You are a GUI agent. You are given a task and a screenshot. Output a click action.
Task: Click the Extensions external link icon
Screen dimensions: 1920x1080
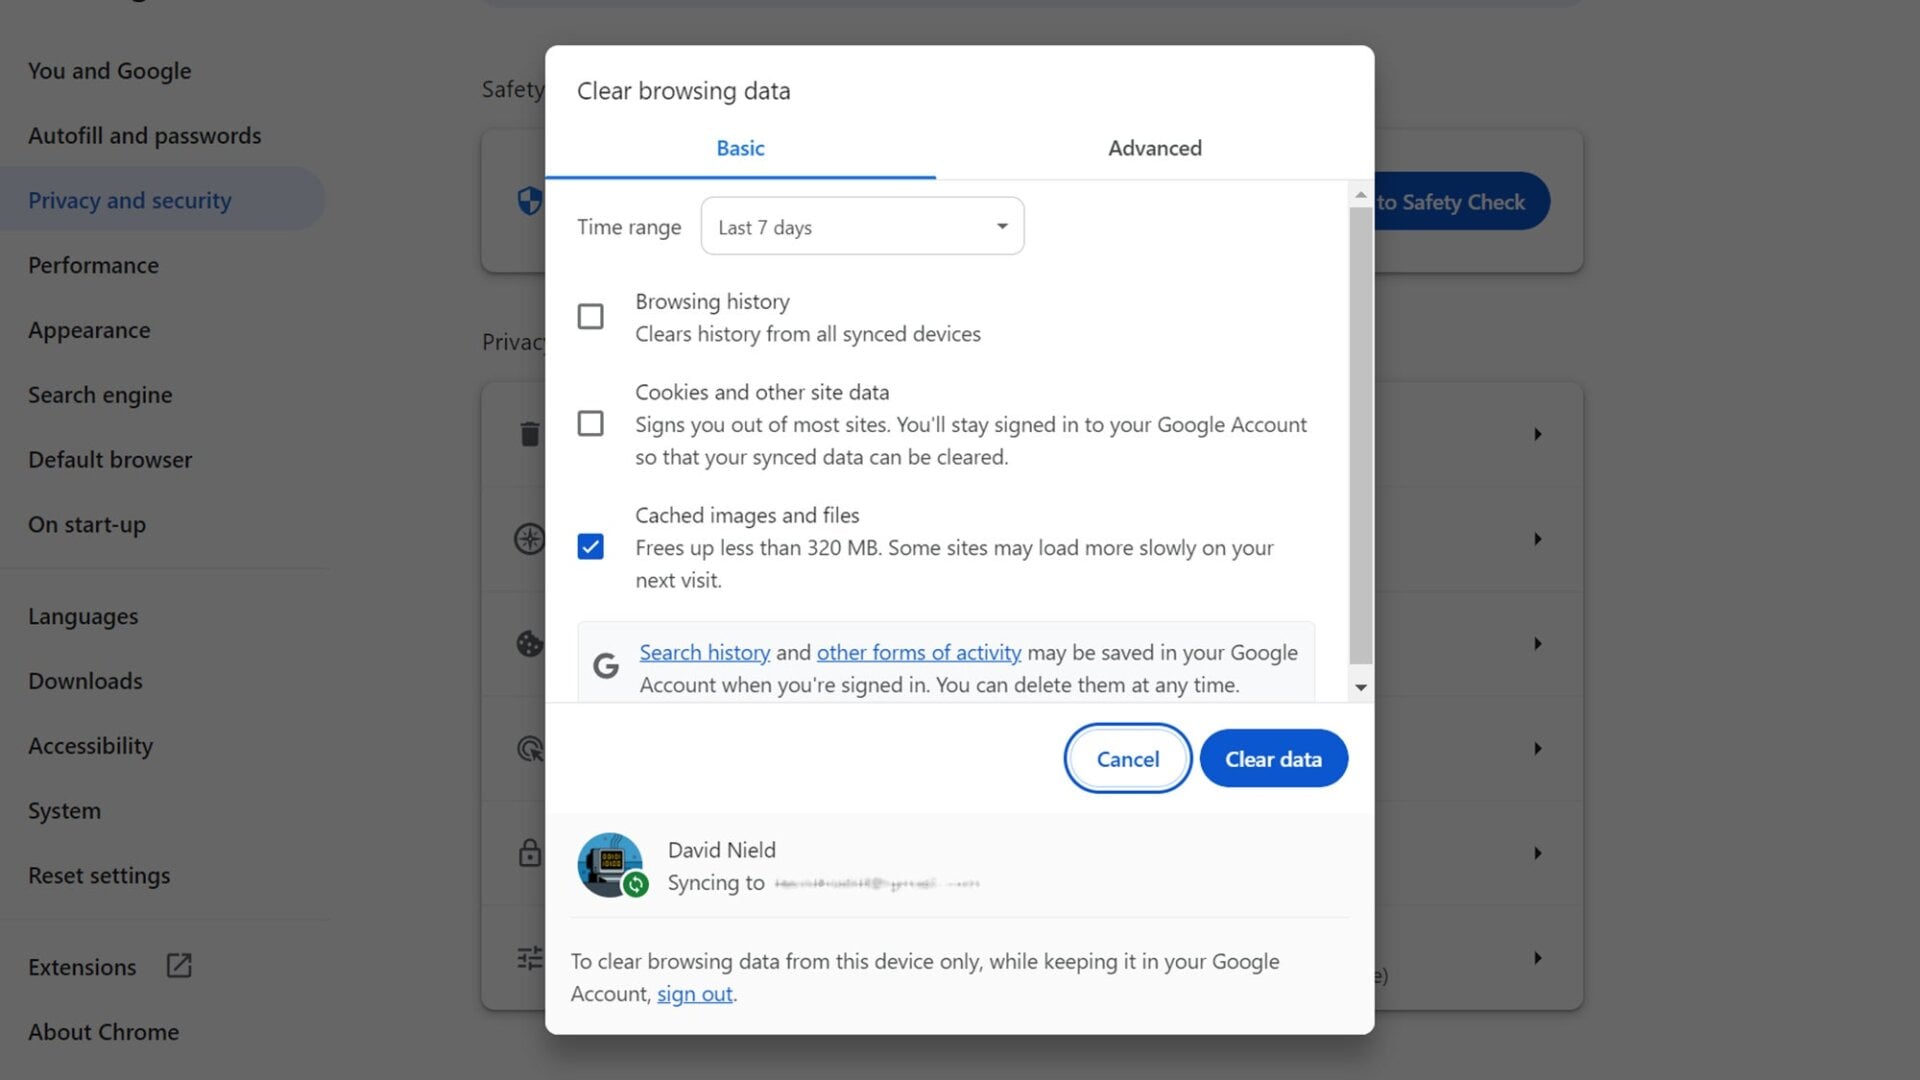179,966
